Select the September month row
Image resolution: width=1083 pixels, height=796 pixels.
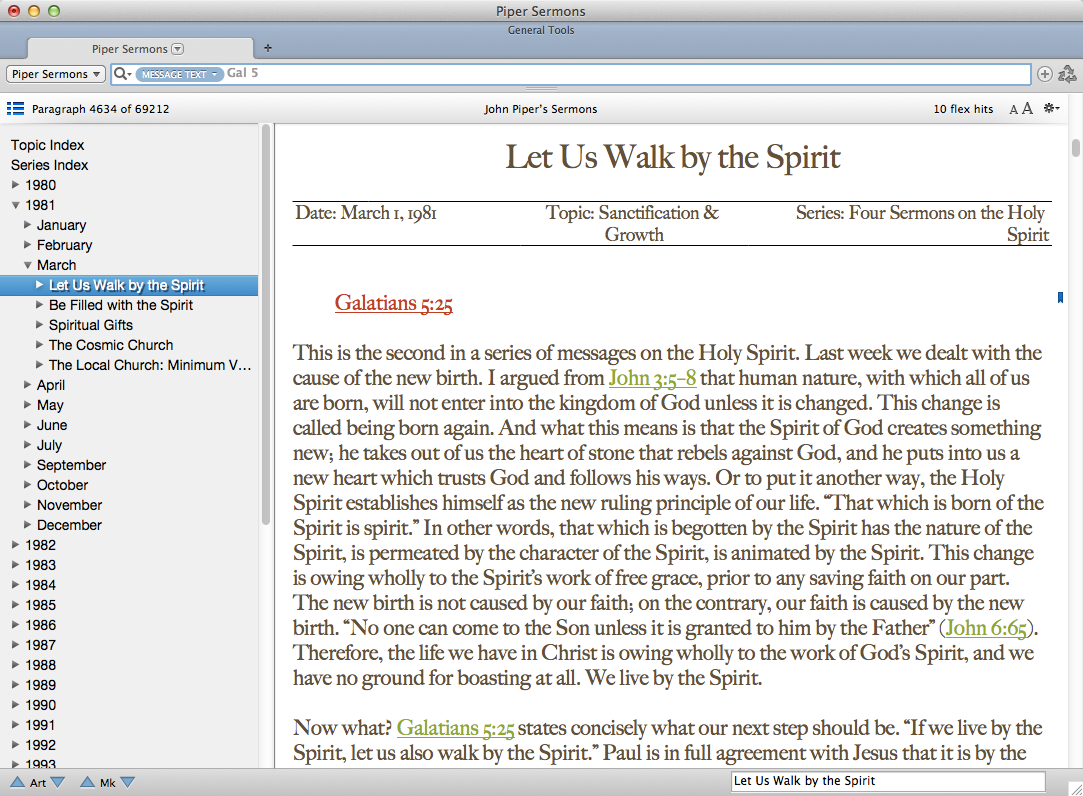pyautogui.click(x=129, y=465)
